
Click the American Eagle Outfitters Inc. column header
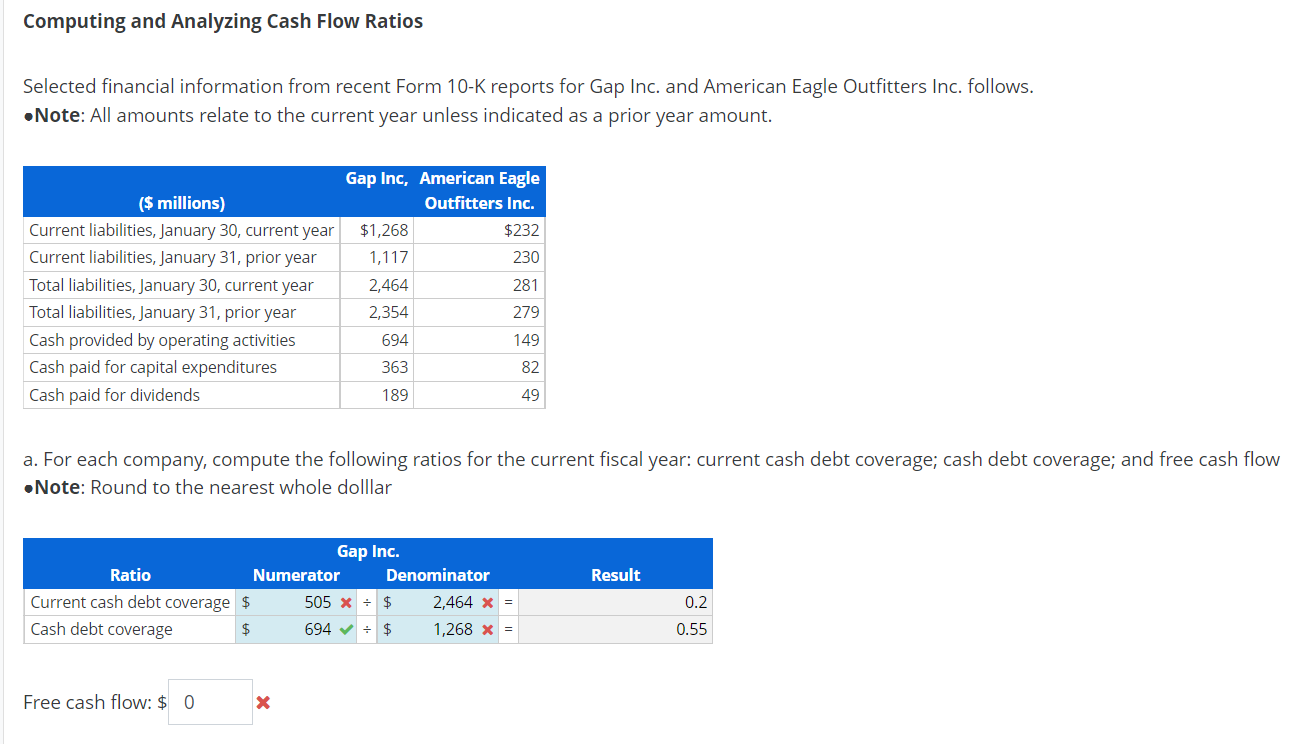coord(480,190)
